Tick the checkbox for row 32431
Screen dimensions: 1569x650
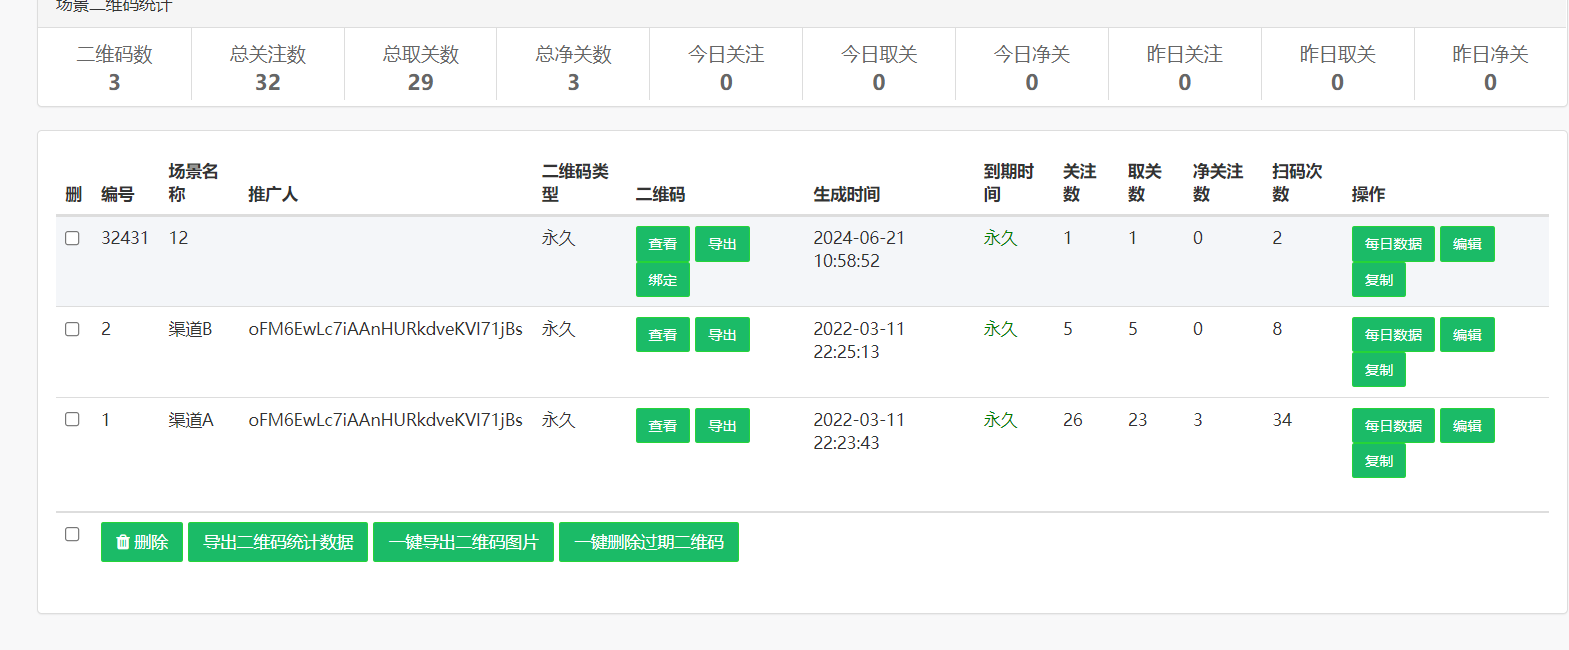tap(72, 238)
